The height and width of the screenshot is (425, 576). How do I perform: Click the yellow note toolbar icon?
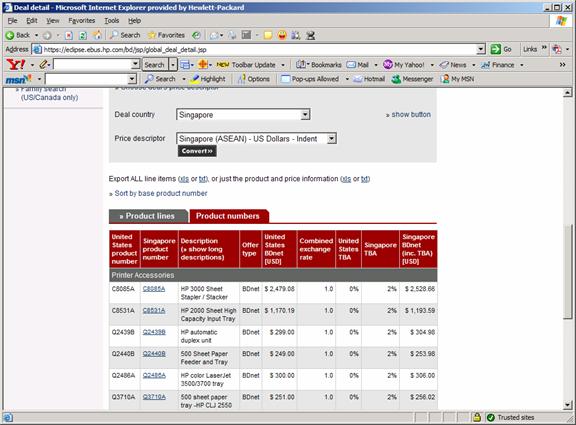[268, 36]
